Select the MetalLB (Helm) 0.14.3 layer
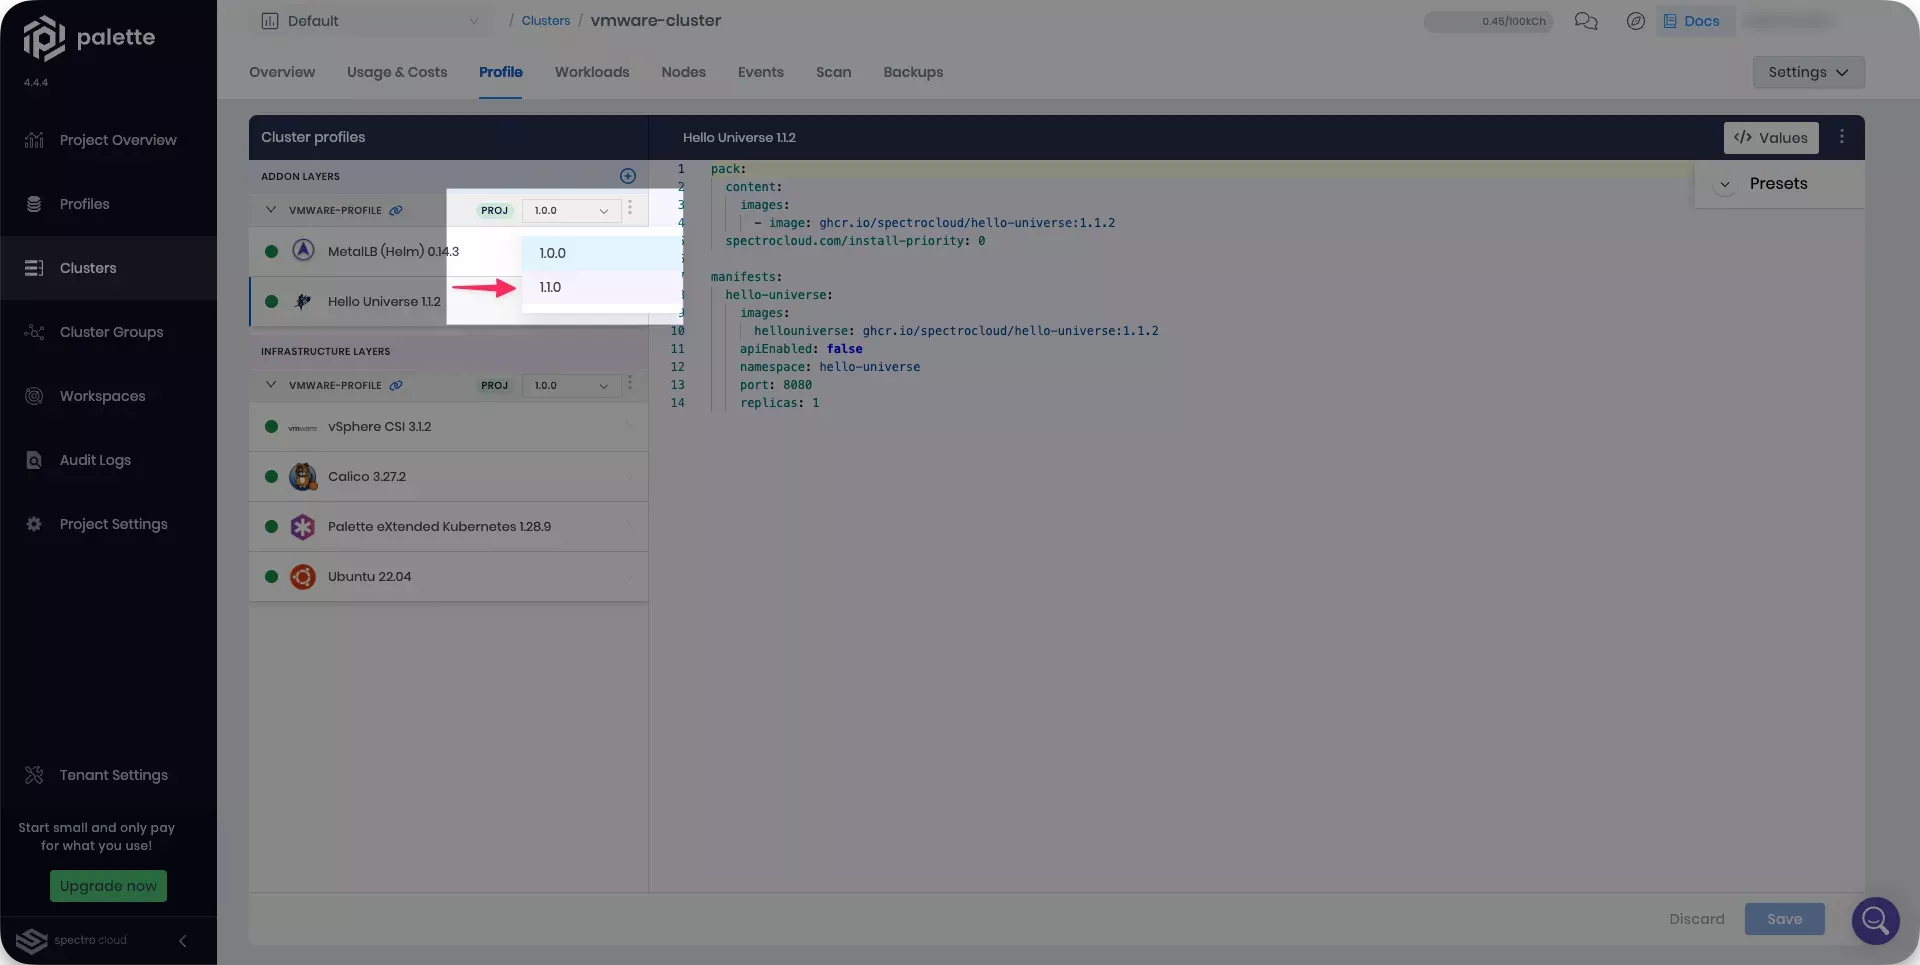This screenshot has height=965, width=1920. coord(448,251)
